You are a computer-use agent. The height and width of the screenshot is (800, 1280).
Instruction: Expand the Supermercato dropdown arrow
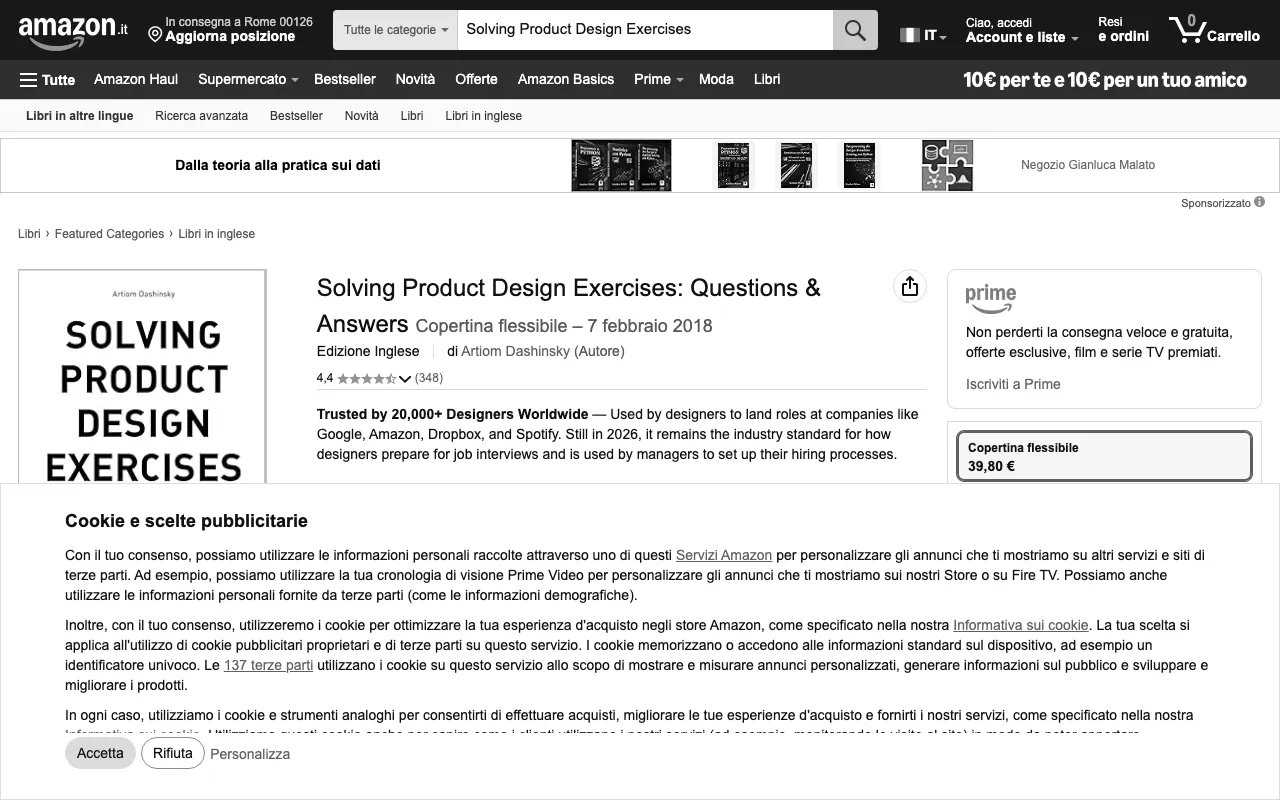click(295, 80)
